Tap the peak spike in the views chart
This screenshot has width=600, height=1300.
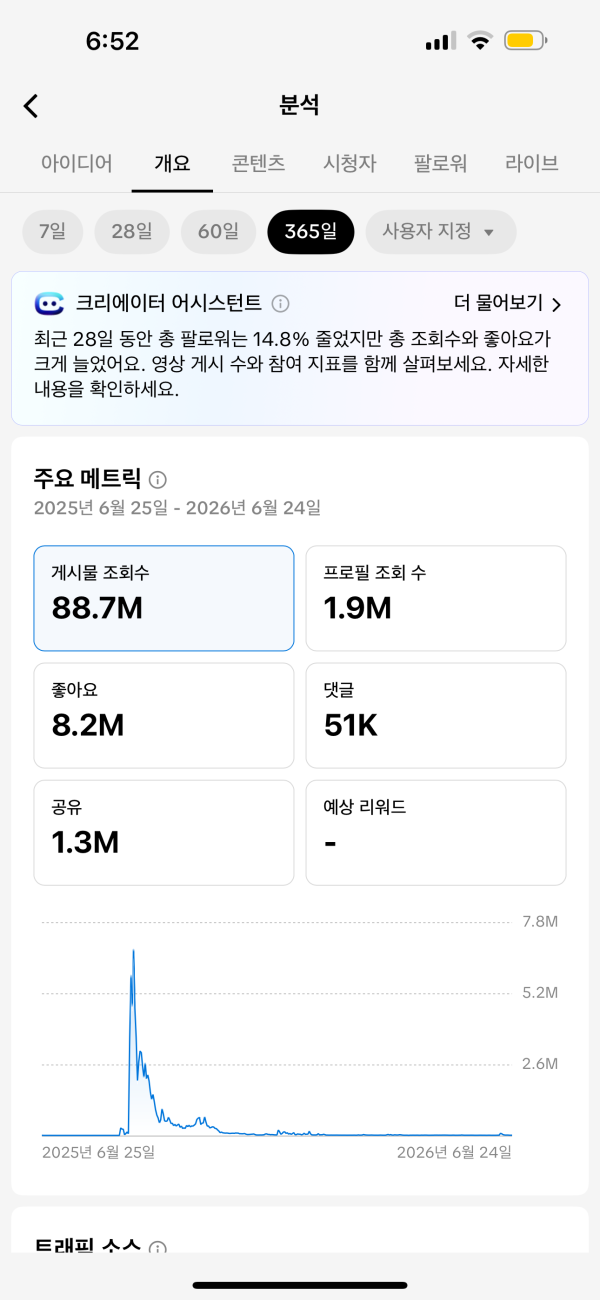pyautogui.click(x=133, y=952)
